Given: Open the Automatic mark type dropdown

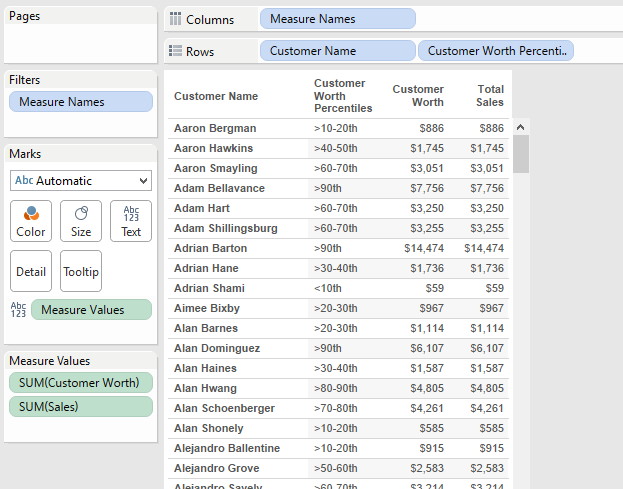Looking at the screenshot, I should tap(81, 181).
